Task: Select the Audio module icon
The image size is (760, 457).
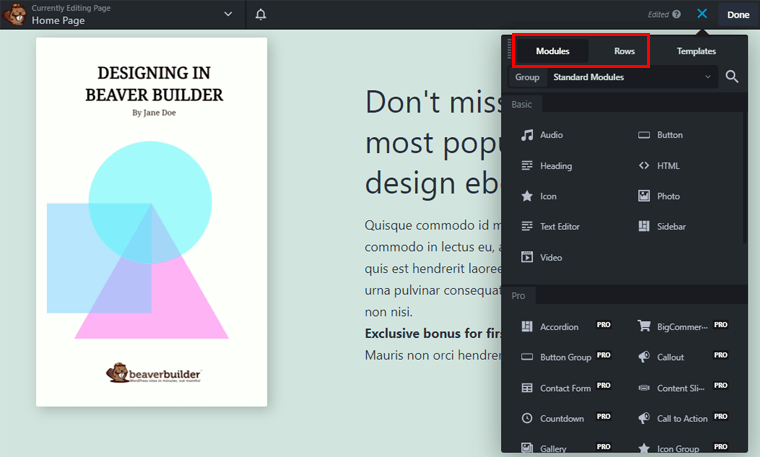Action: click(527, 135)
